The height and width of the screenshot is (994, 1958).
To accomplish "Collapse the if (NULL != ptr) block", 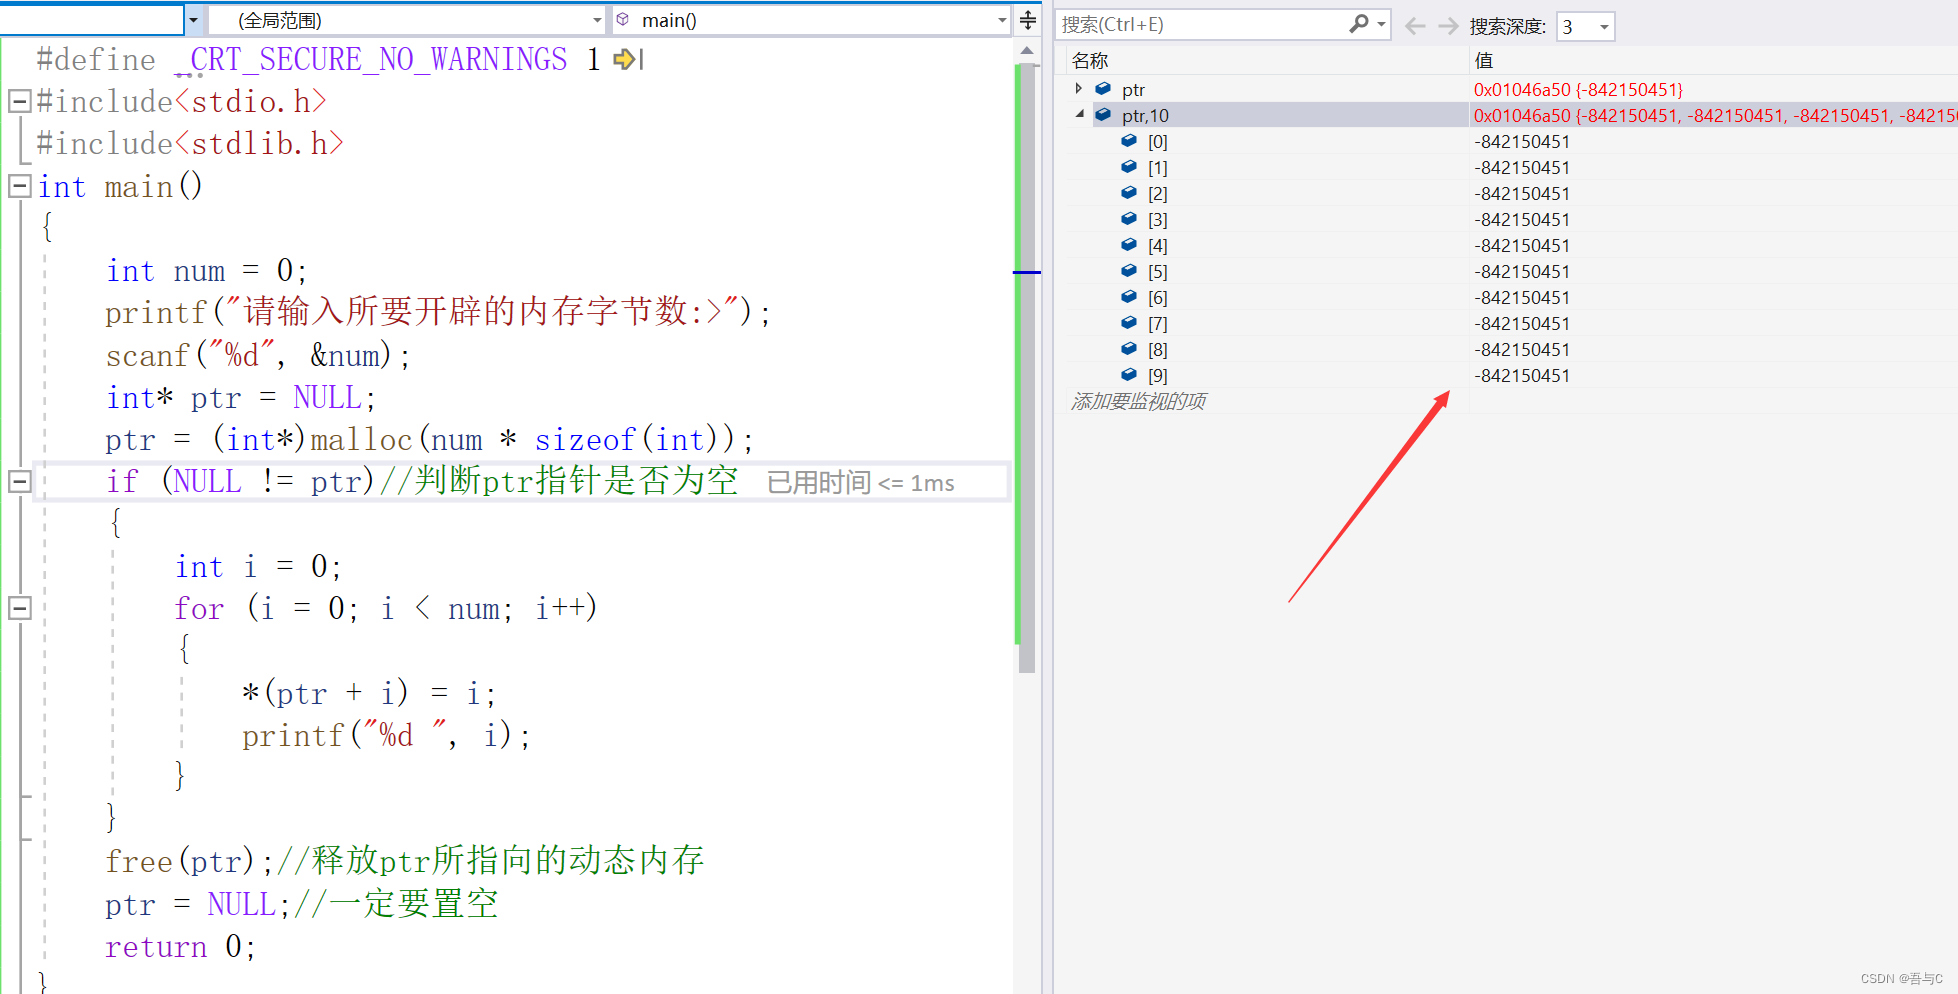I will [19, 482].
